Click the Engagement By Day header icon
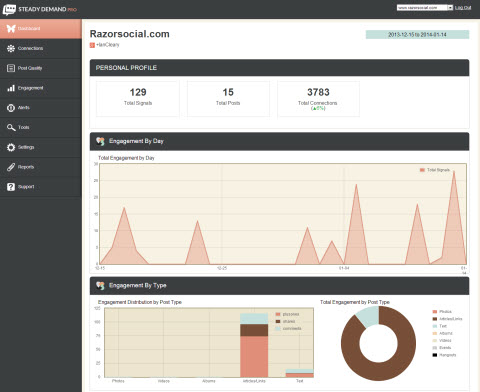Image resolution: width=480 pixels, height=392 pixels. [100, 141]
